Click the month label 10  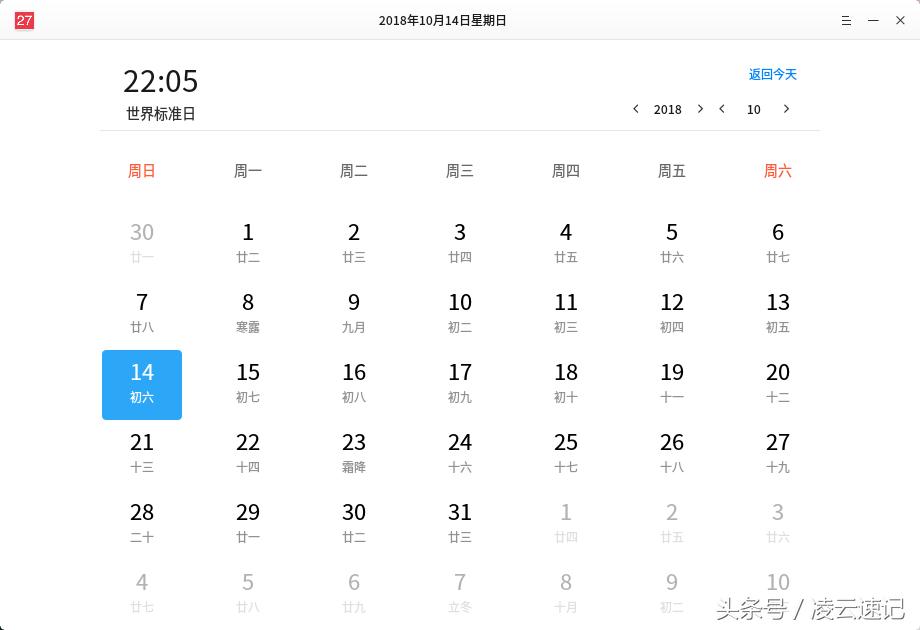click(754, 109)
